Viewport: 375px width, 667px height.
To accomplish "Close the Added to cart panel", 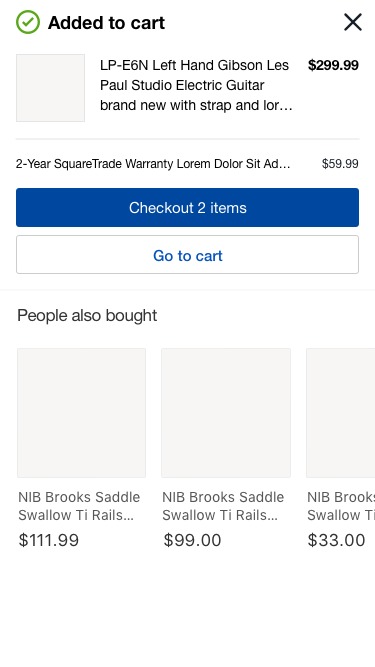I will 353,22.
